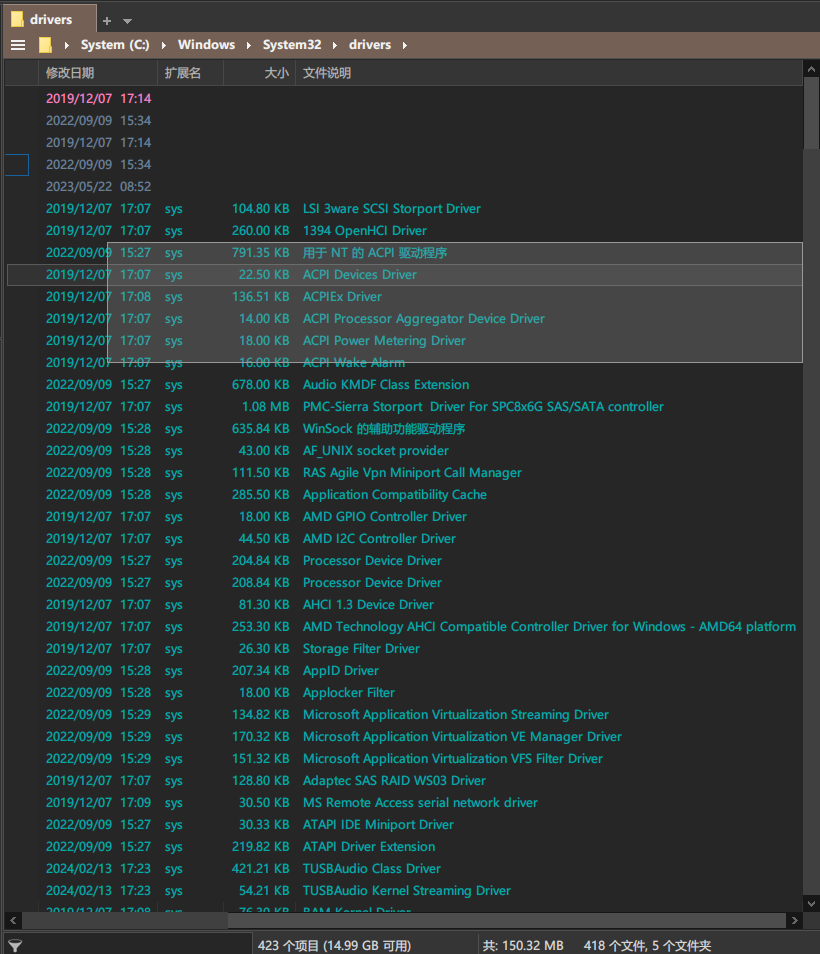Switch to the drivers tab

tap(50, 19)
